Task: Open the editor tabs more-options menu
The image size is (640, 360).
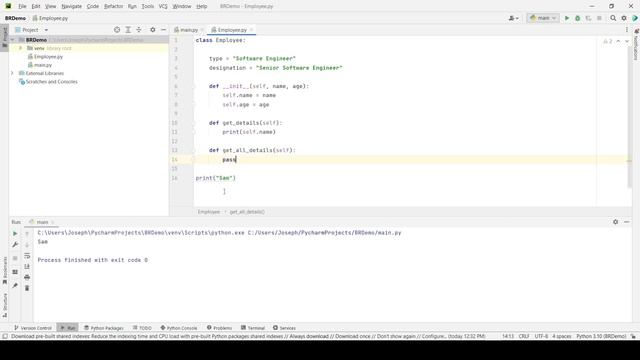Action: point(627,30)
